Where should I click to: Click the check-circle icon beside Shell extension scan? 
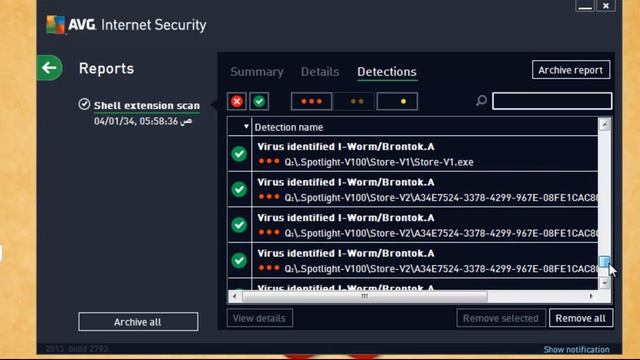[84, 104]
